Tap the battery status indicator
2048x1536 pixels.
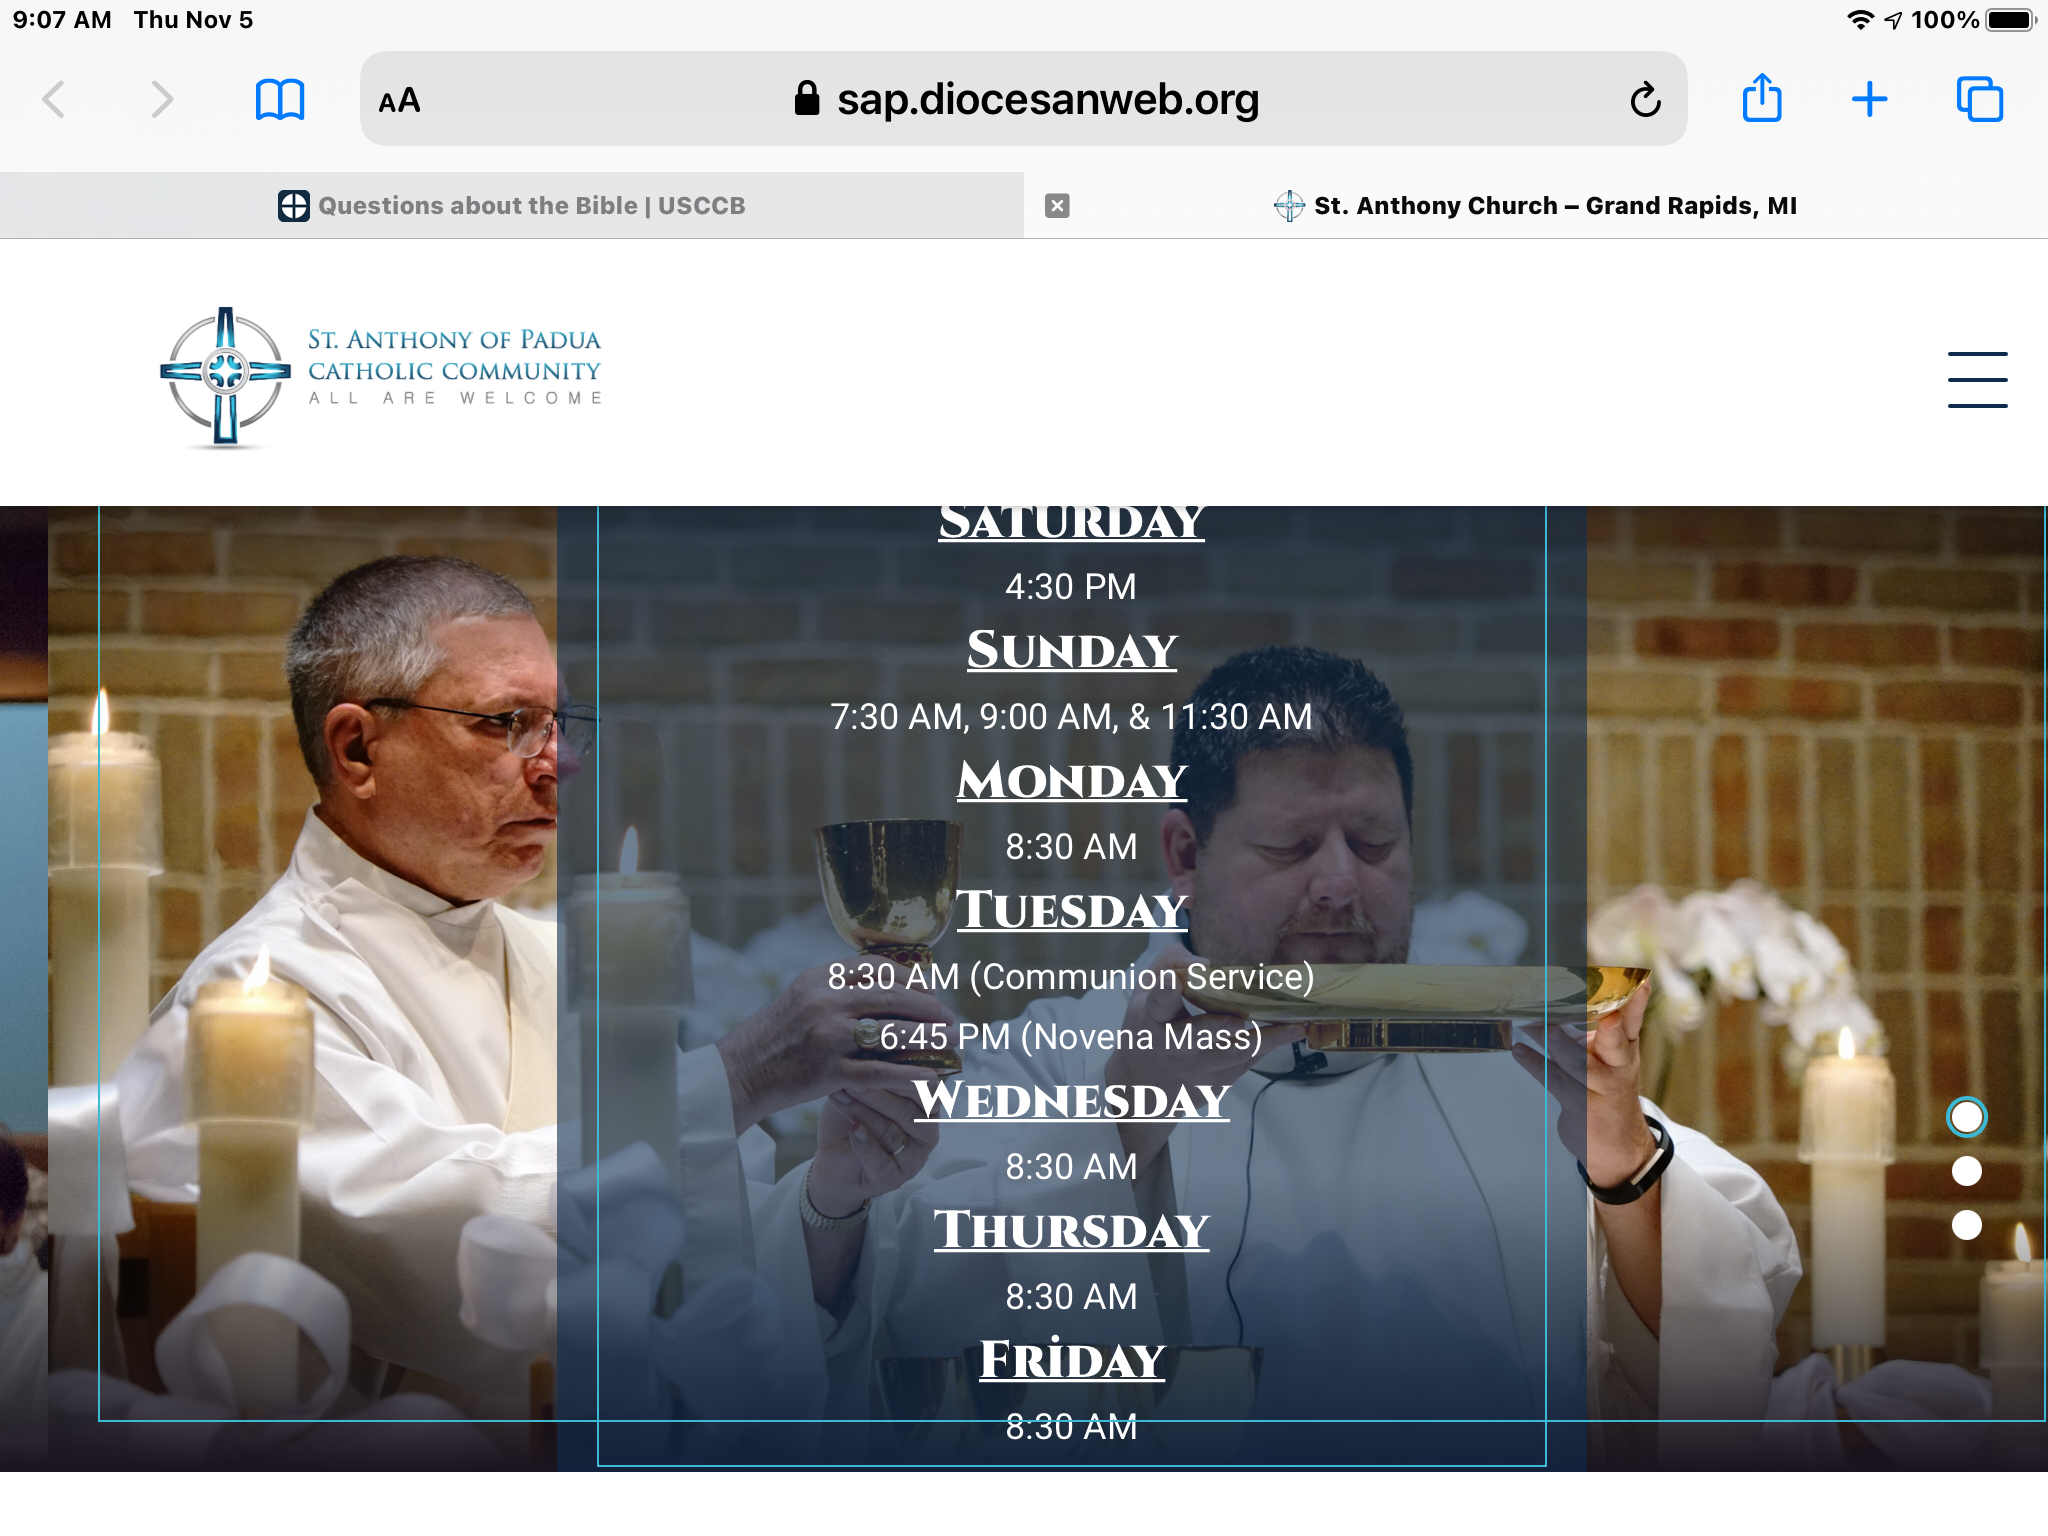click(x=2010, y=20)
